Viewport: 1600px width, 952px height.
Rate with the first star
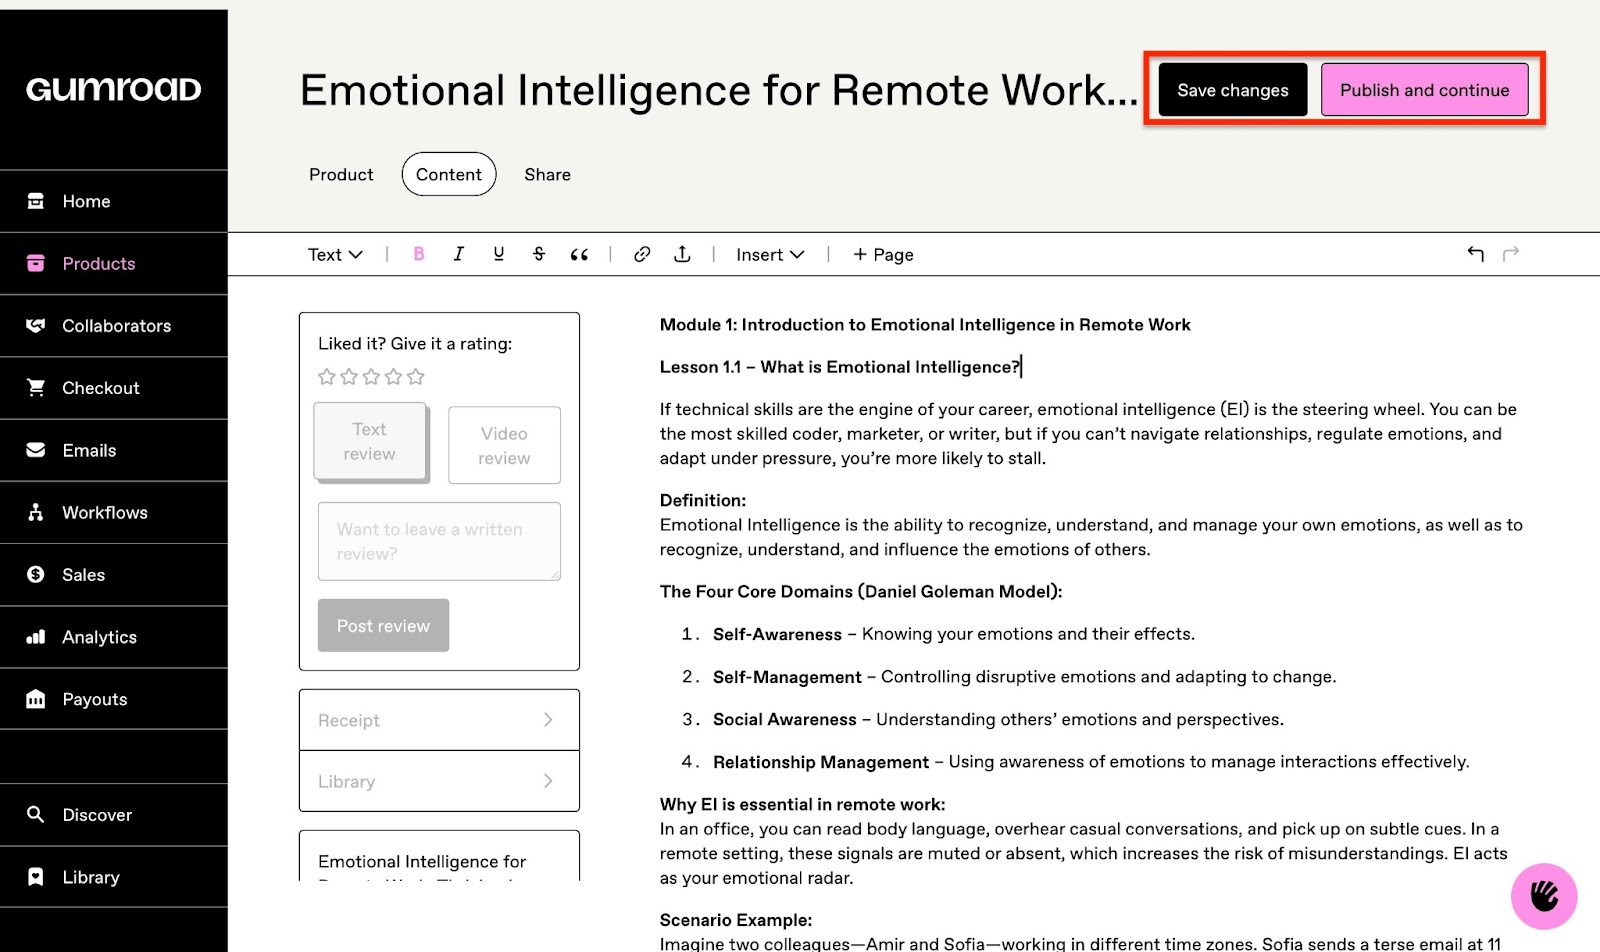point(327,377)
